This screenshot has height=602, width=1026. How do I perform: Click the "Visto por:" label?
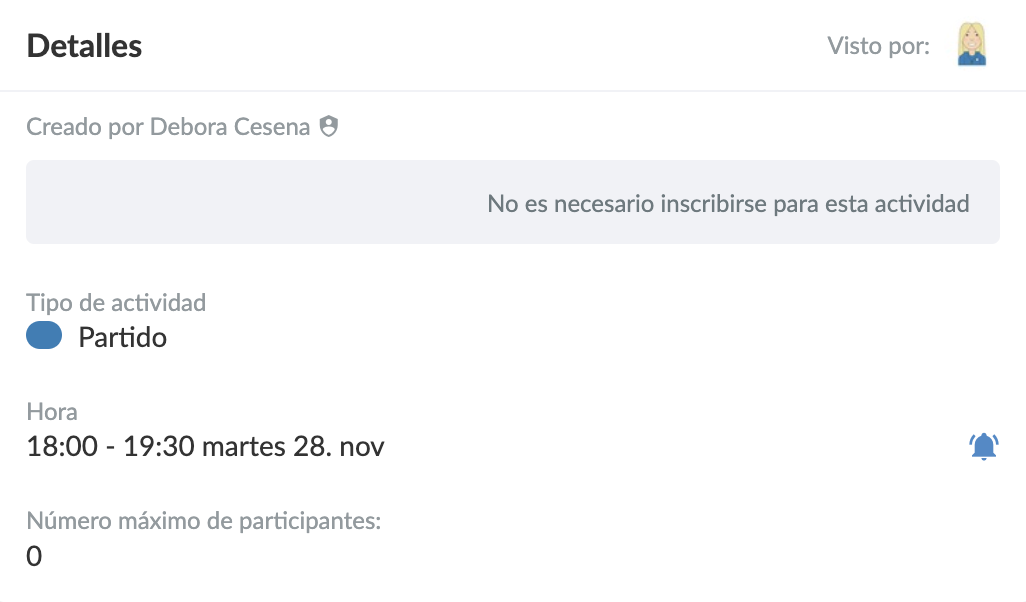[x=878, y=46]
